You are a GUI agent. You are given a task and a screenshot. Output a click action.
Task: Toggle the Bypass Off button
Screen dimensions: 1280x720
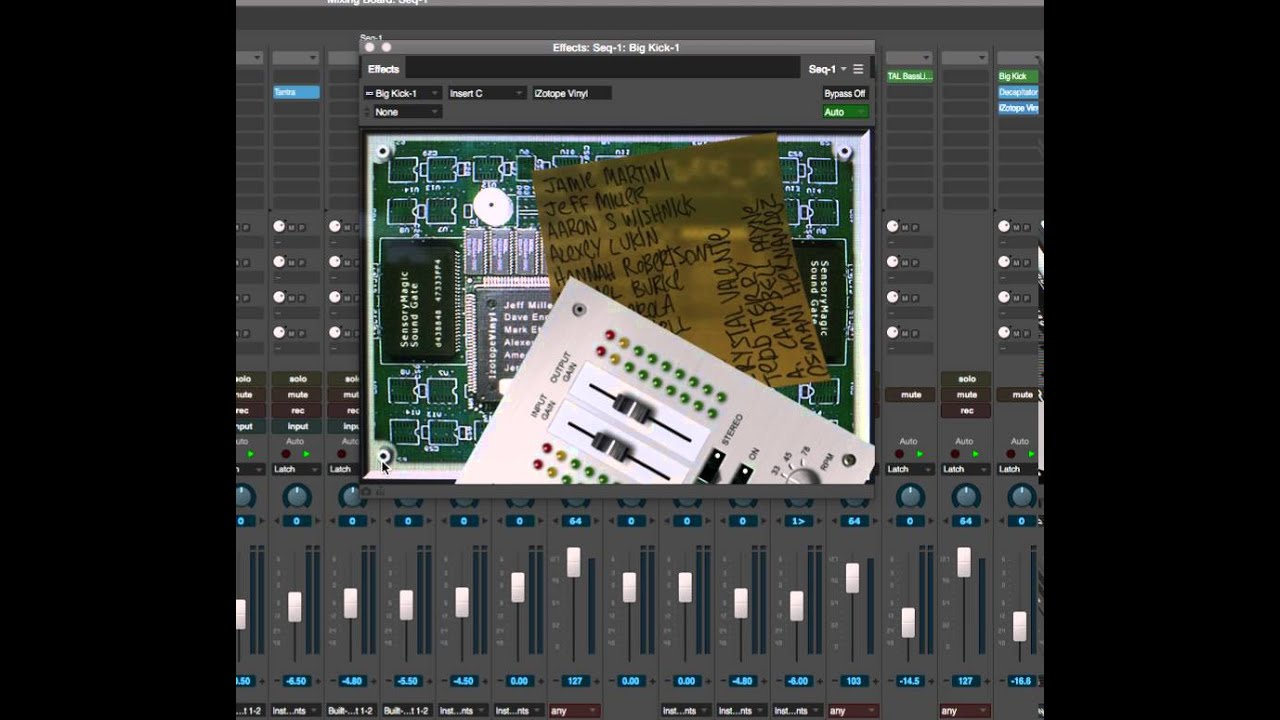point(844,93)
